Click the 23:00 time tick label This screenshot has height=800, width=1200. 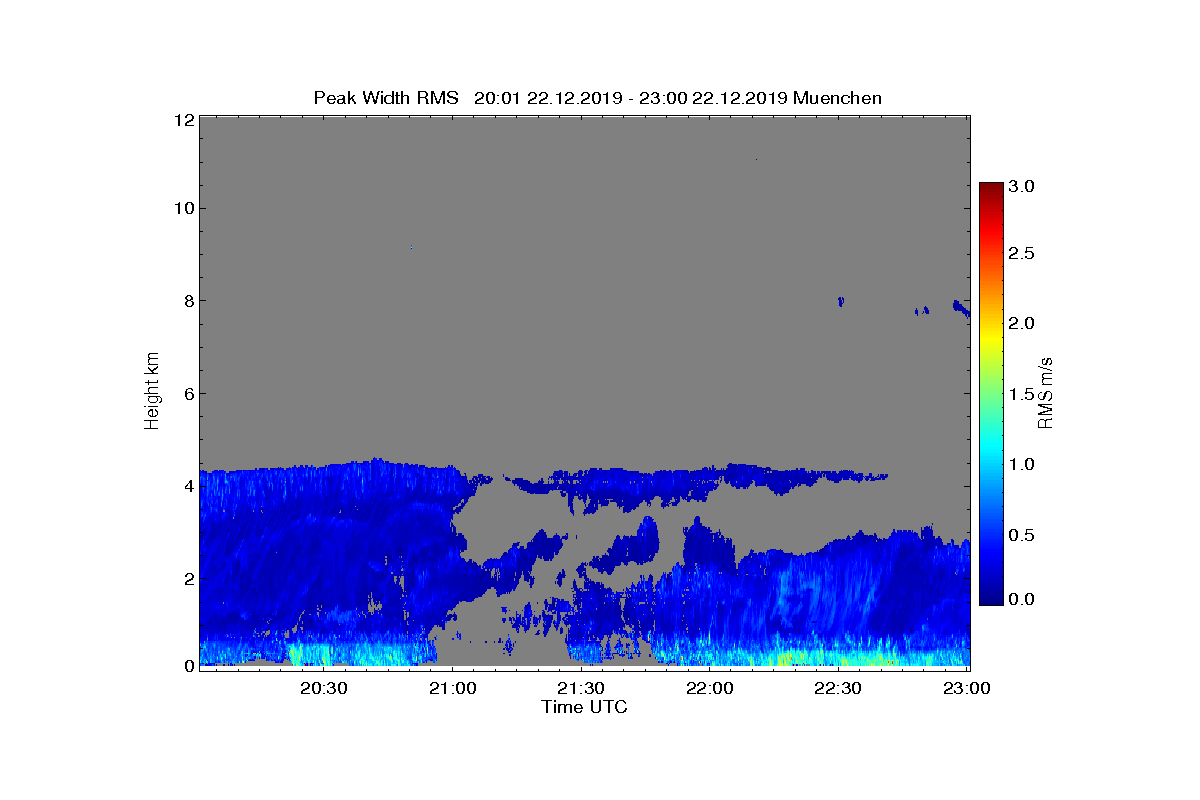(966, 688)
